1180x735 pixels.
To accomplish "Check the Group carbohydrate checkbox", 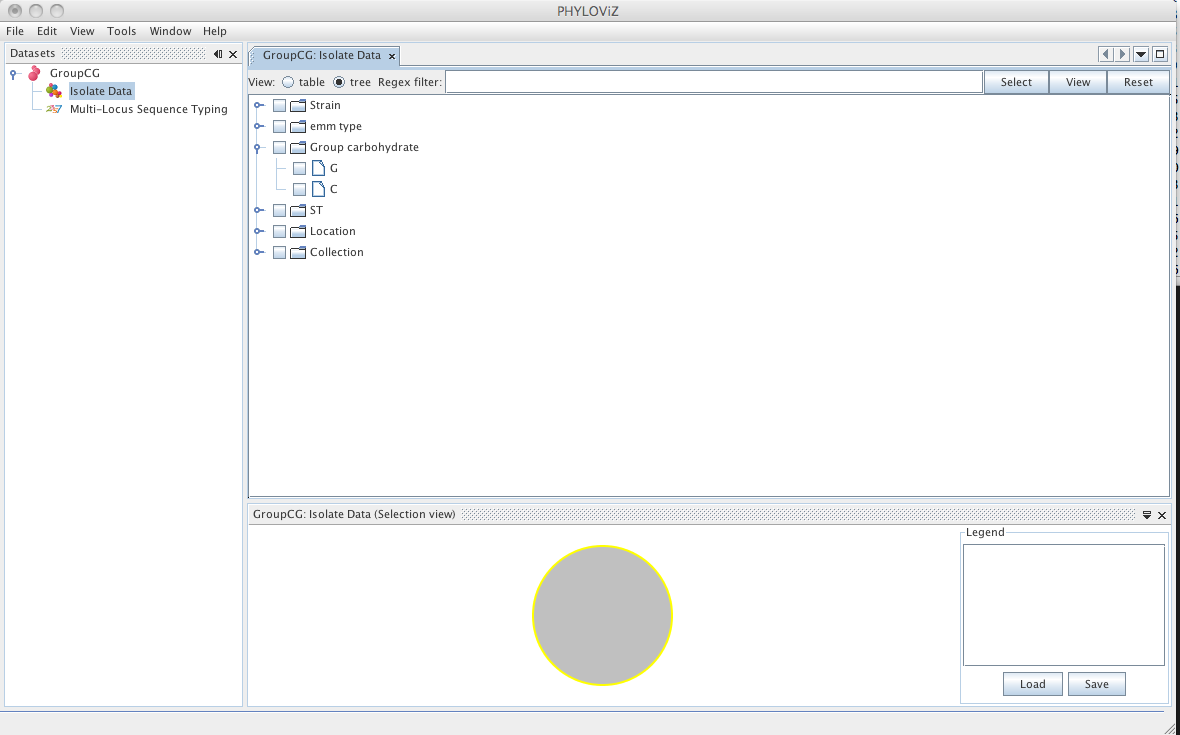I will (x=279, y=147).
